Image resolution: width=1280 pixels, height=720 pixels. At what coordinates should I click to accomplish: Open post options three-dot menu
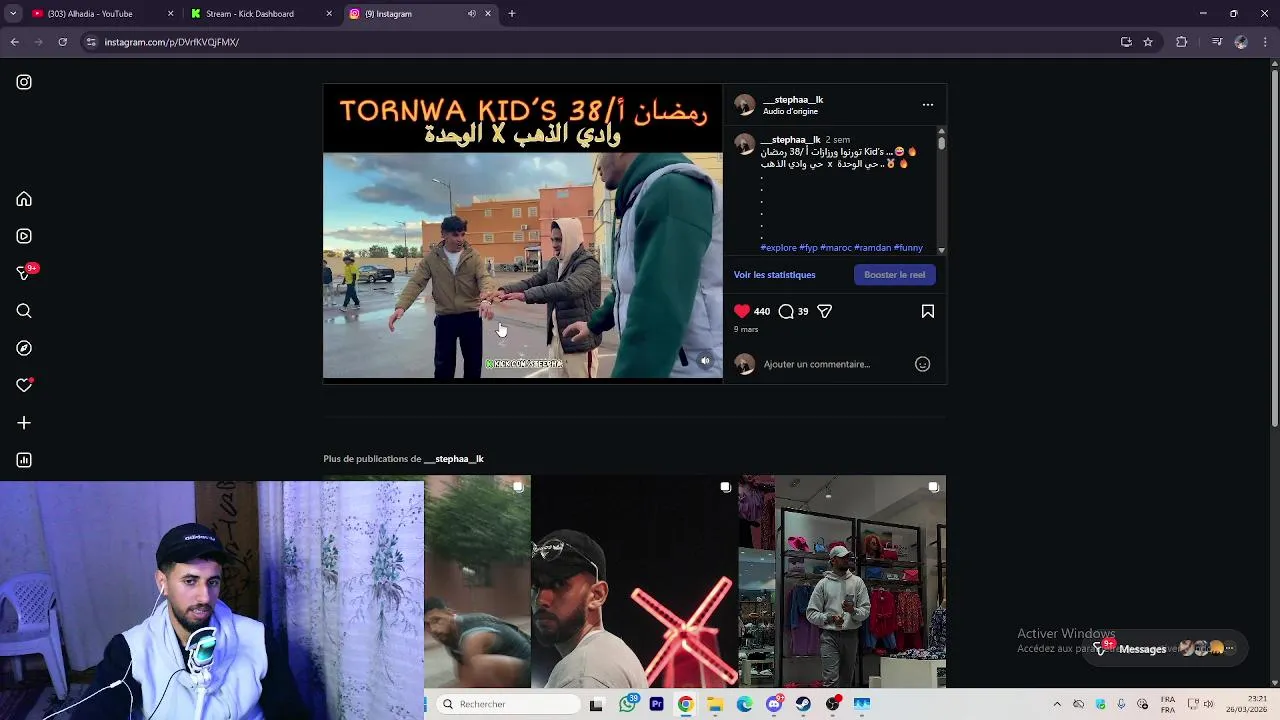(x=928, y=104)
